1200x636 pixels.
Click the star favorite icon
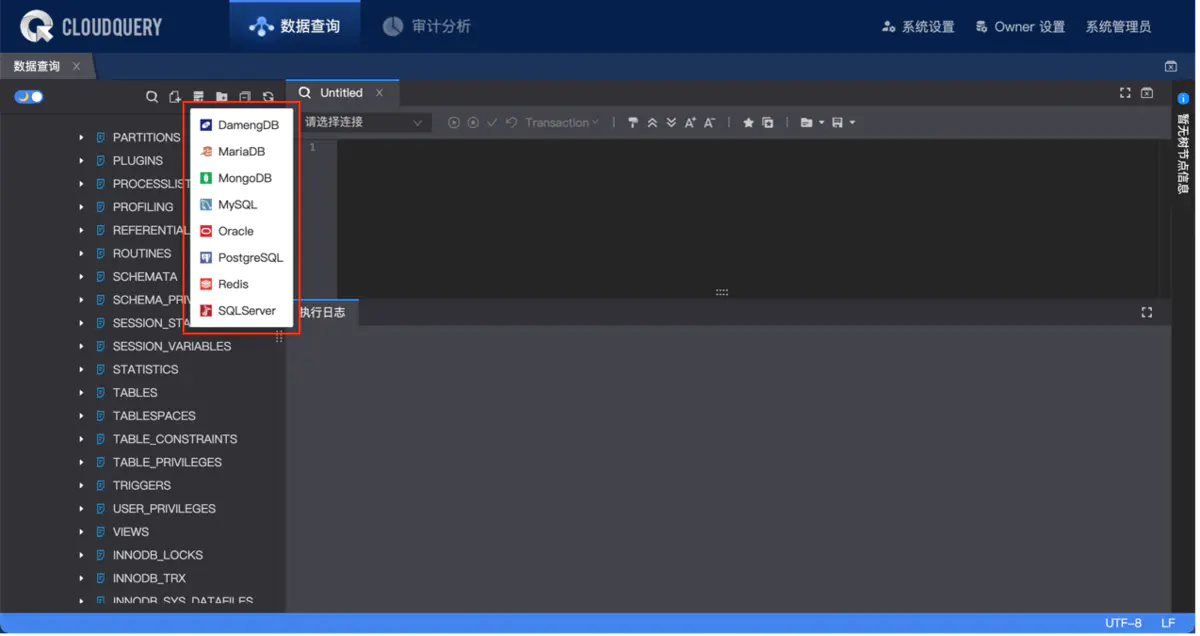point(748,123)
